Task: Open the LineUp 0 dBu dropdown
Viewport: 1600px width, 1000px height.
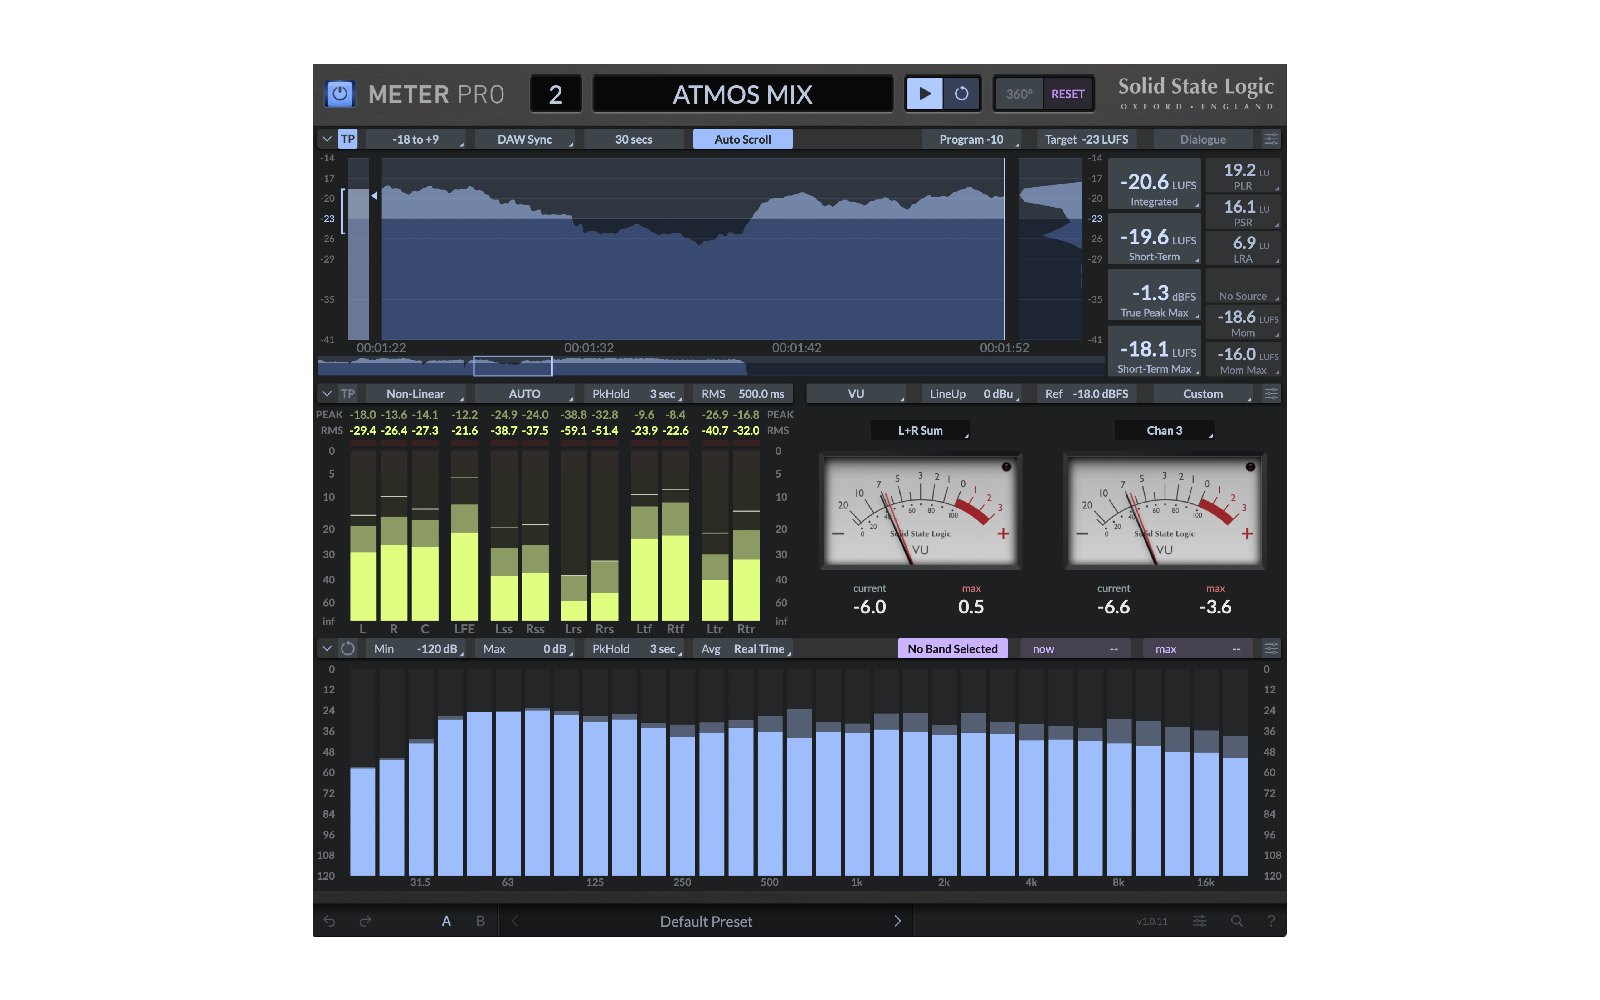Action: point(971,394)
